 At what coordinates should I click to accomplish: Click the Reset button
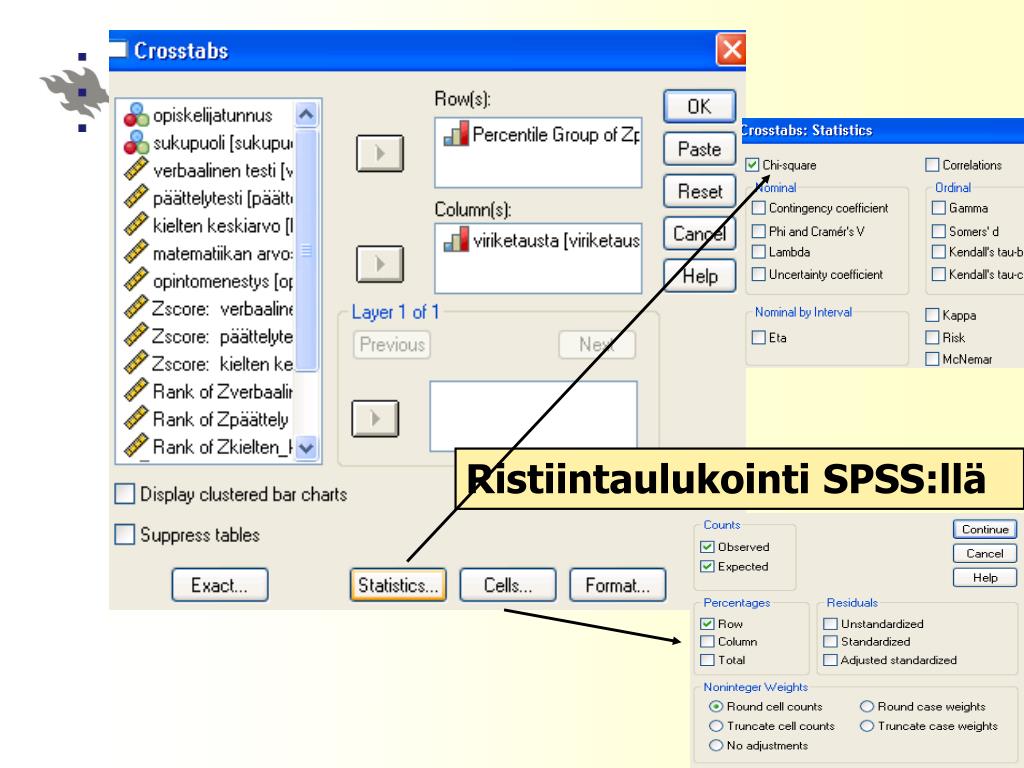tap(699, 191)
